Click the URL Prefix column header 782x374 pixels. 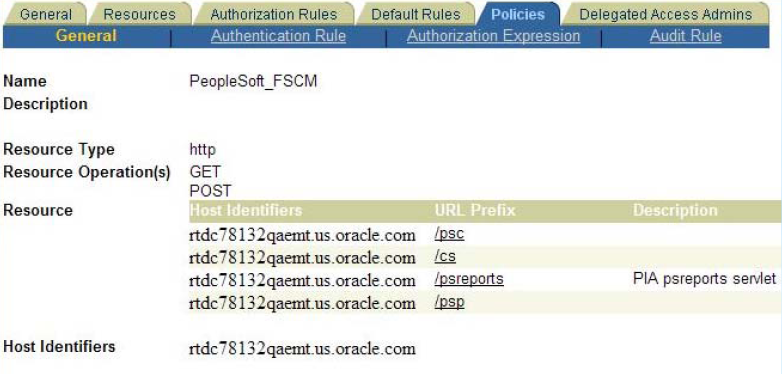click(475, 210)
